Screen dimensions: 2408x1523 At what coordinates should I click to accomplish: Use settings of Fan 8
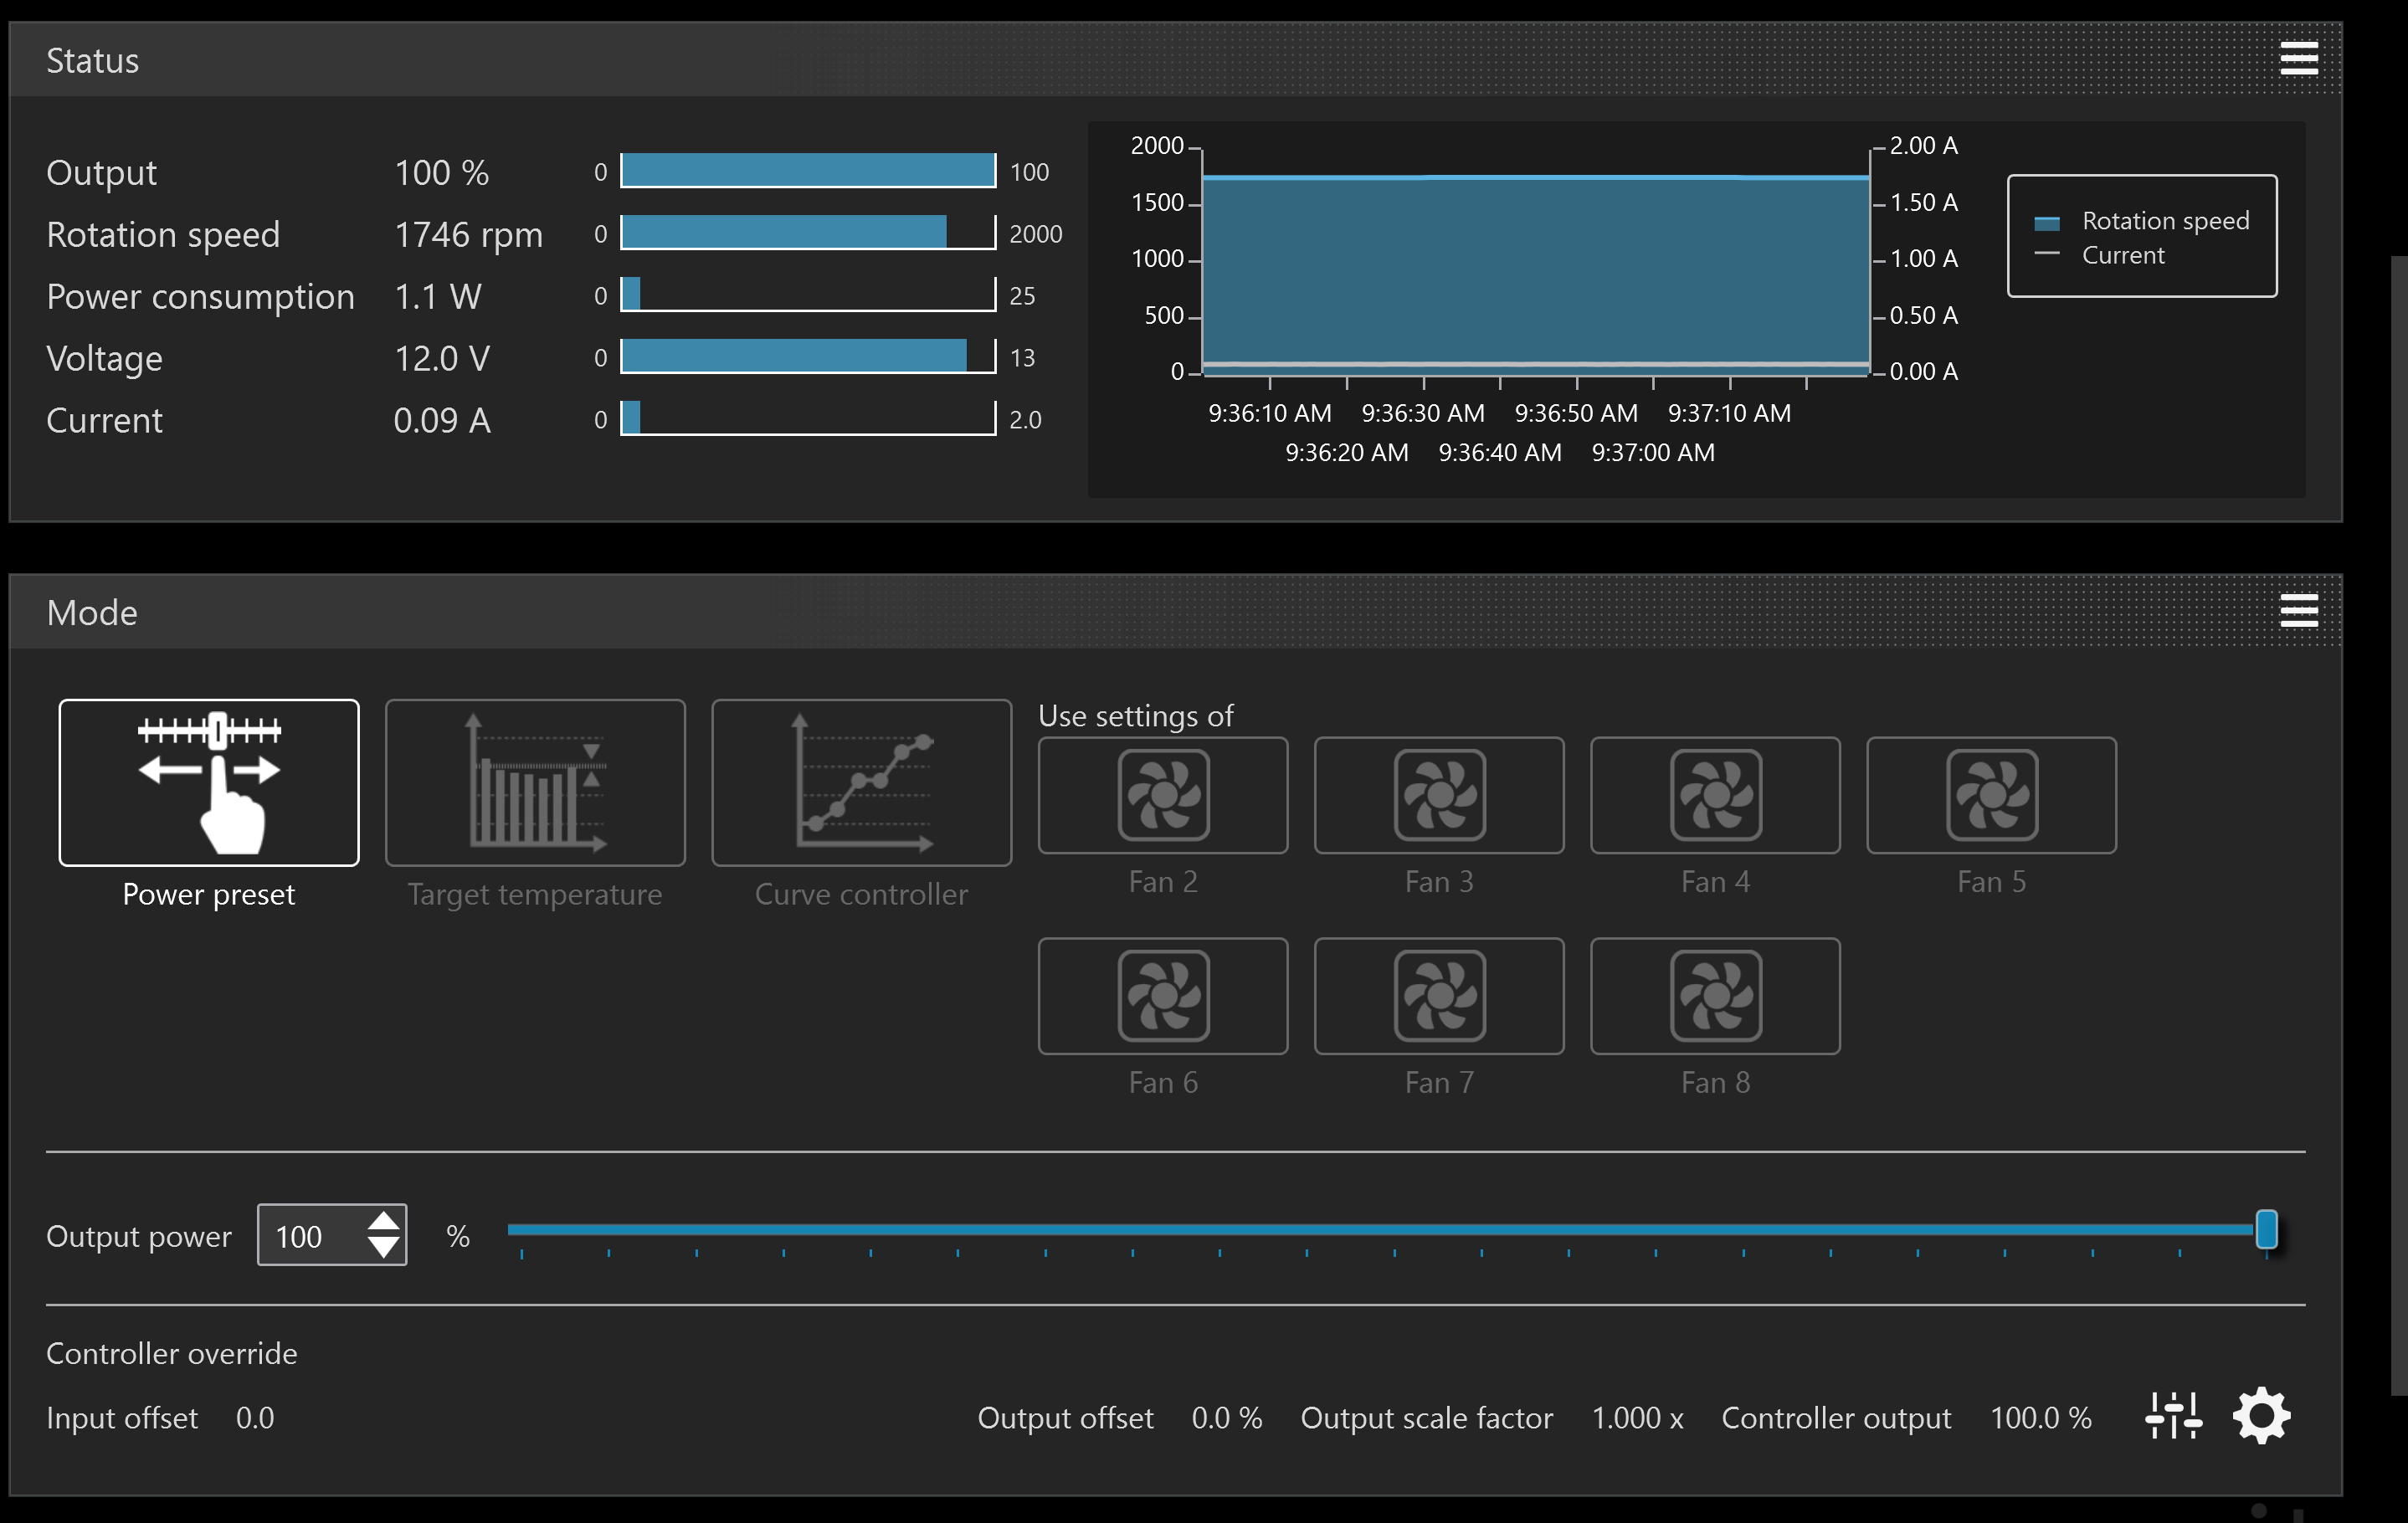coord(1714,995)
